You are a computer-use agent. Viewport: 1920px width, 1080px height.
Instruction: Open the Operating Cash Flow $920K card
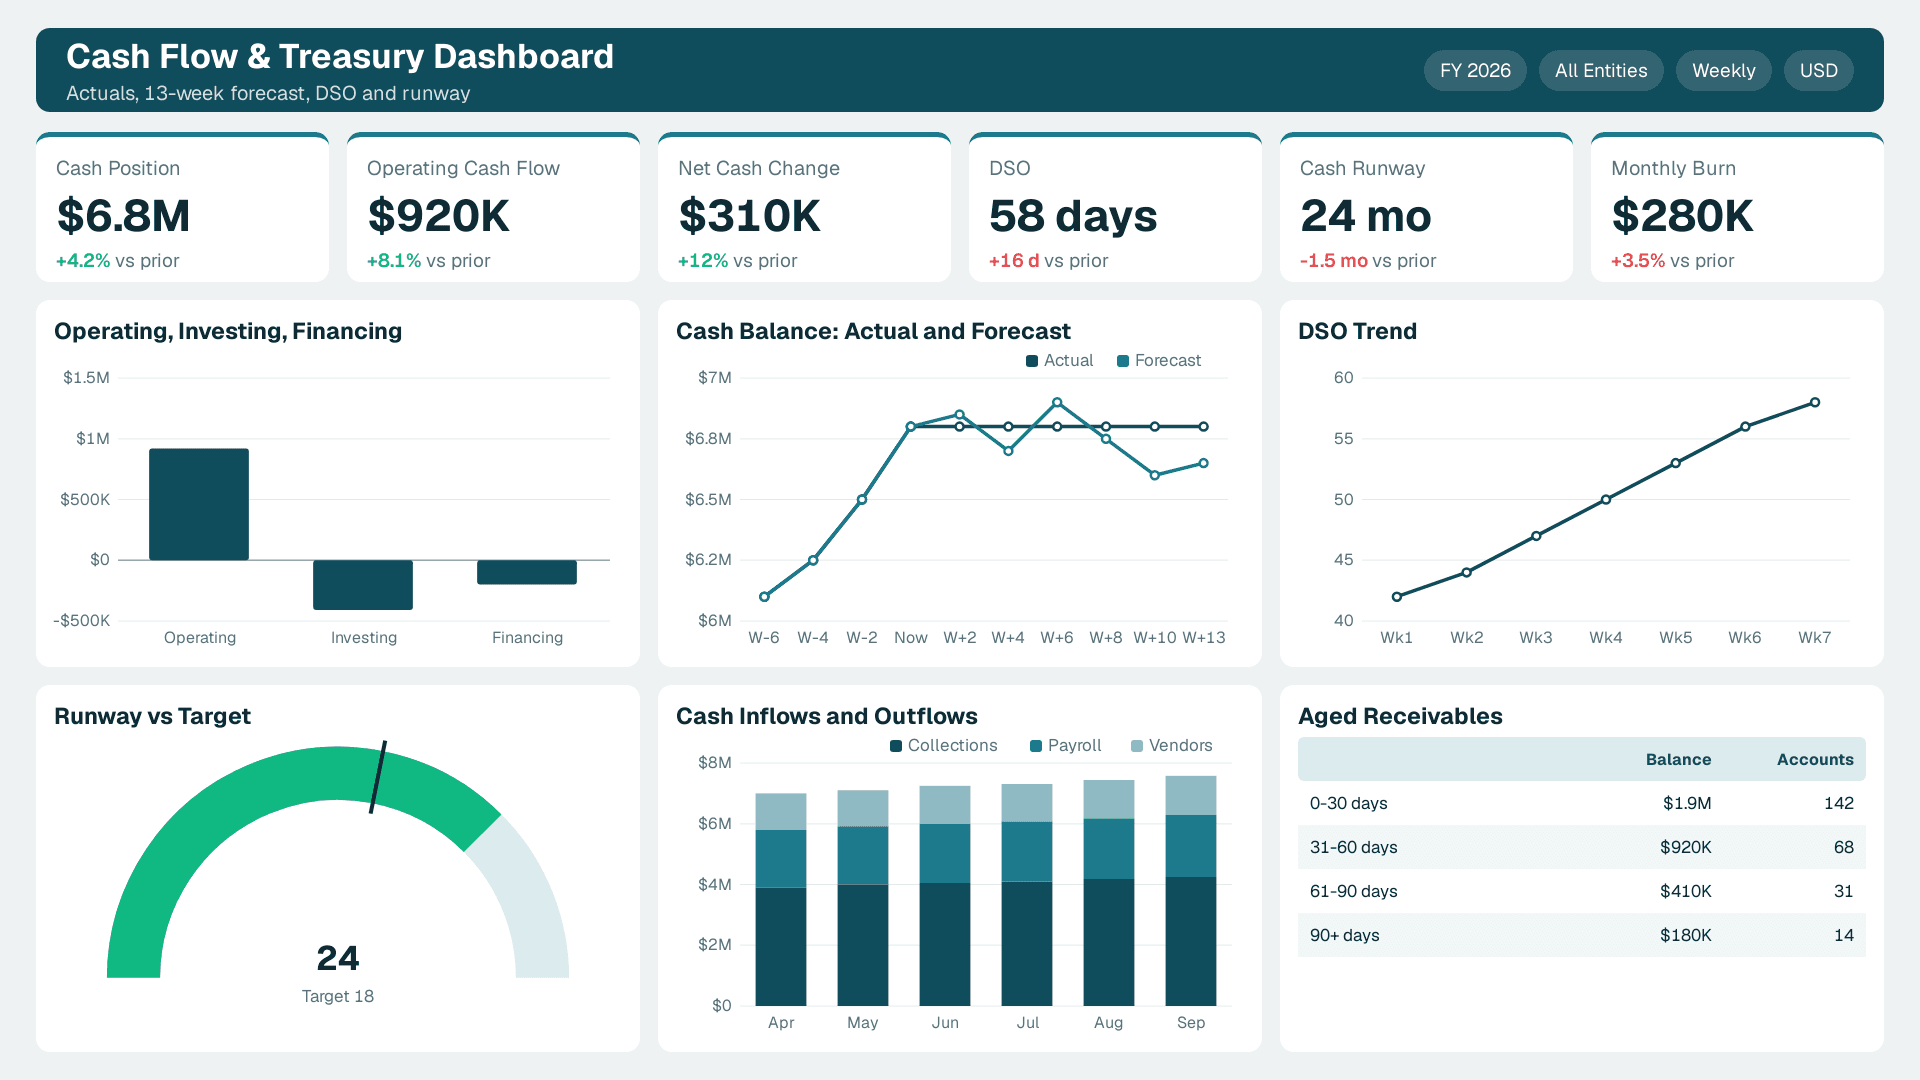coord(493,208)
